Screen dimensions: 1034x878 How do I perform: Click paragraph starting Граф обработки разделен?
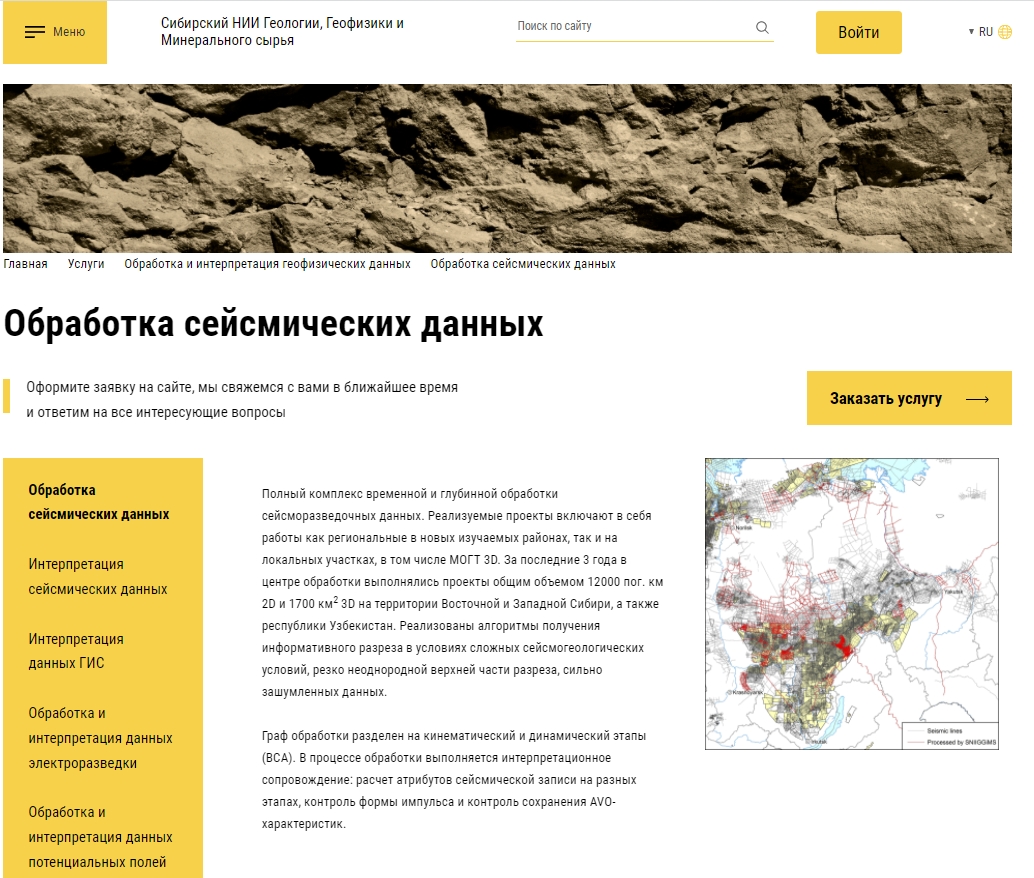coord(454,780)
